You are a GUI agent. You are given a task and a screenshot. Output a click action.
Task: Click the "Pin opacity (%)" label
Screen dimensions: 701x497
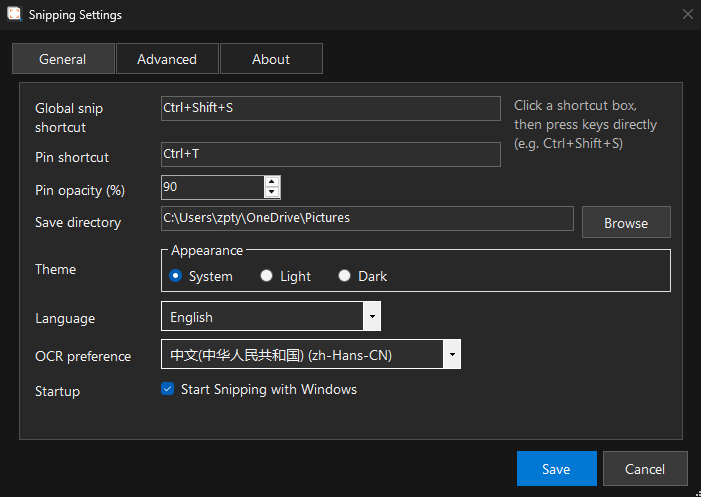(x=80, y=191)
